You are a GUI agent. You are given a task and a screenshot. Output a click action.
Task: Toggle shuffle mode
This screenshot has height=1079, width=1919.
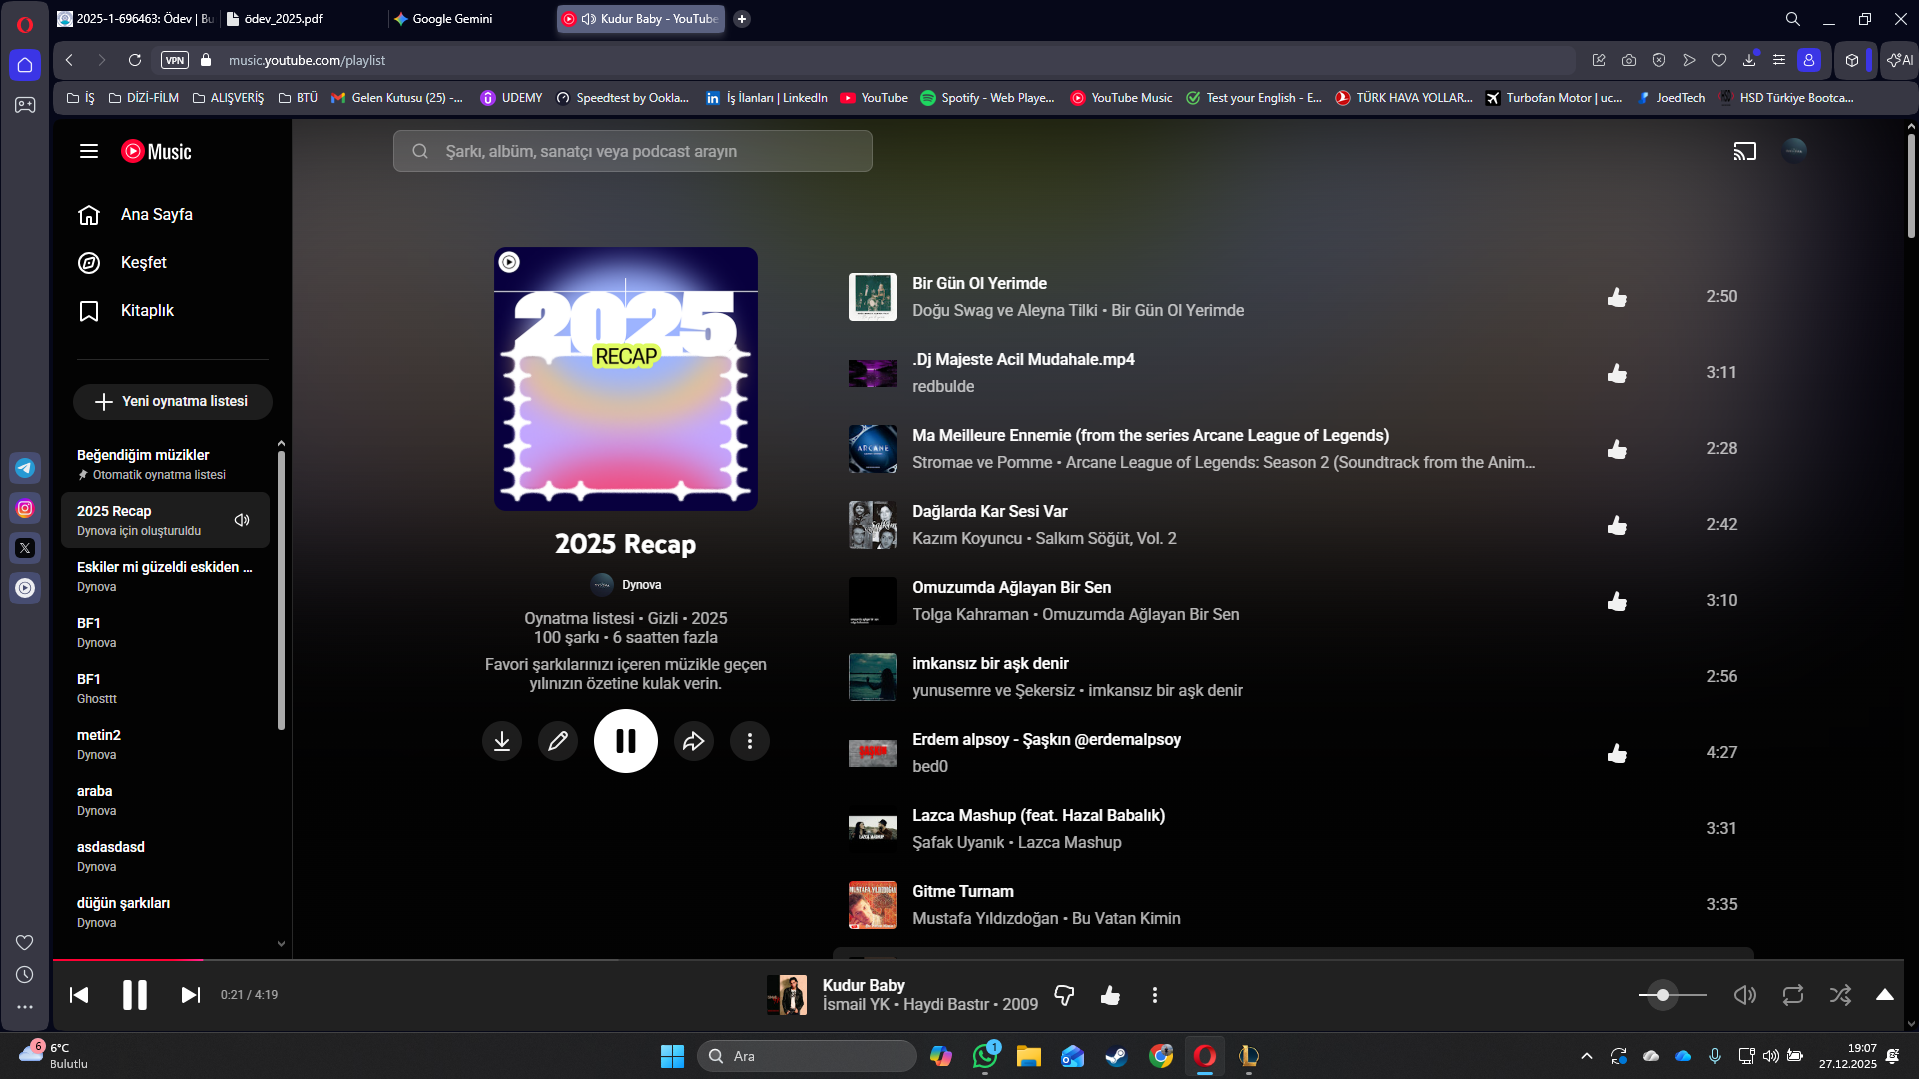[x=1840, y=995]
